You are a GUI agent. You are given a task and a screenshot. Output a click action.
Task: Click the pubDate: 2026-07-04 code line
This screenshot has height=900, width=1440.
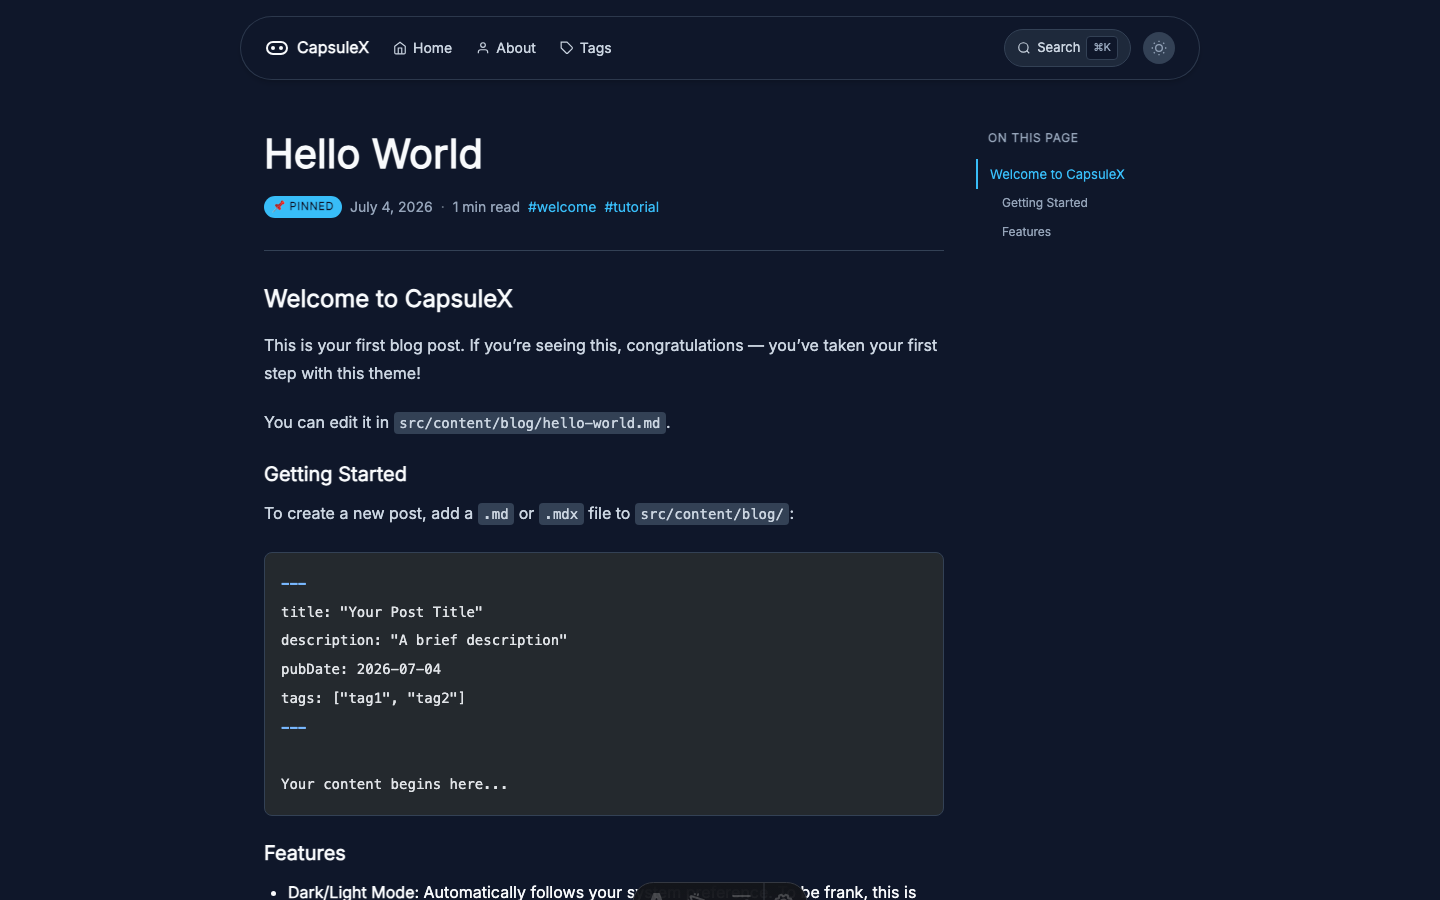coord(361,669)
